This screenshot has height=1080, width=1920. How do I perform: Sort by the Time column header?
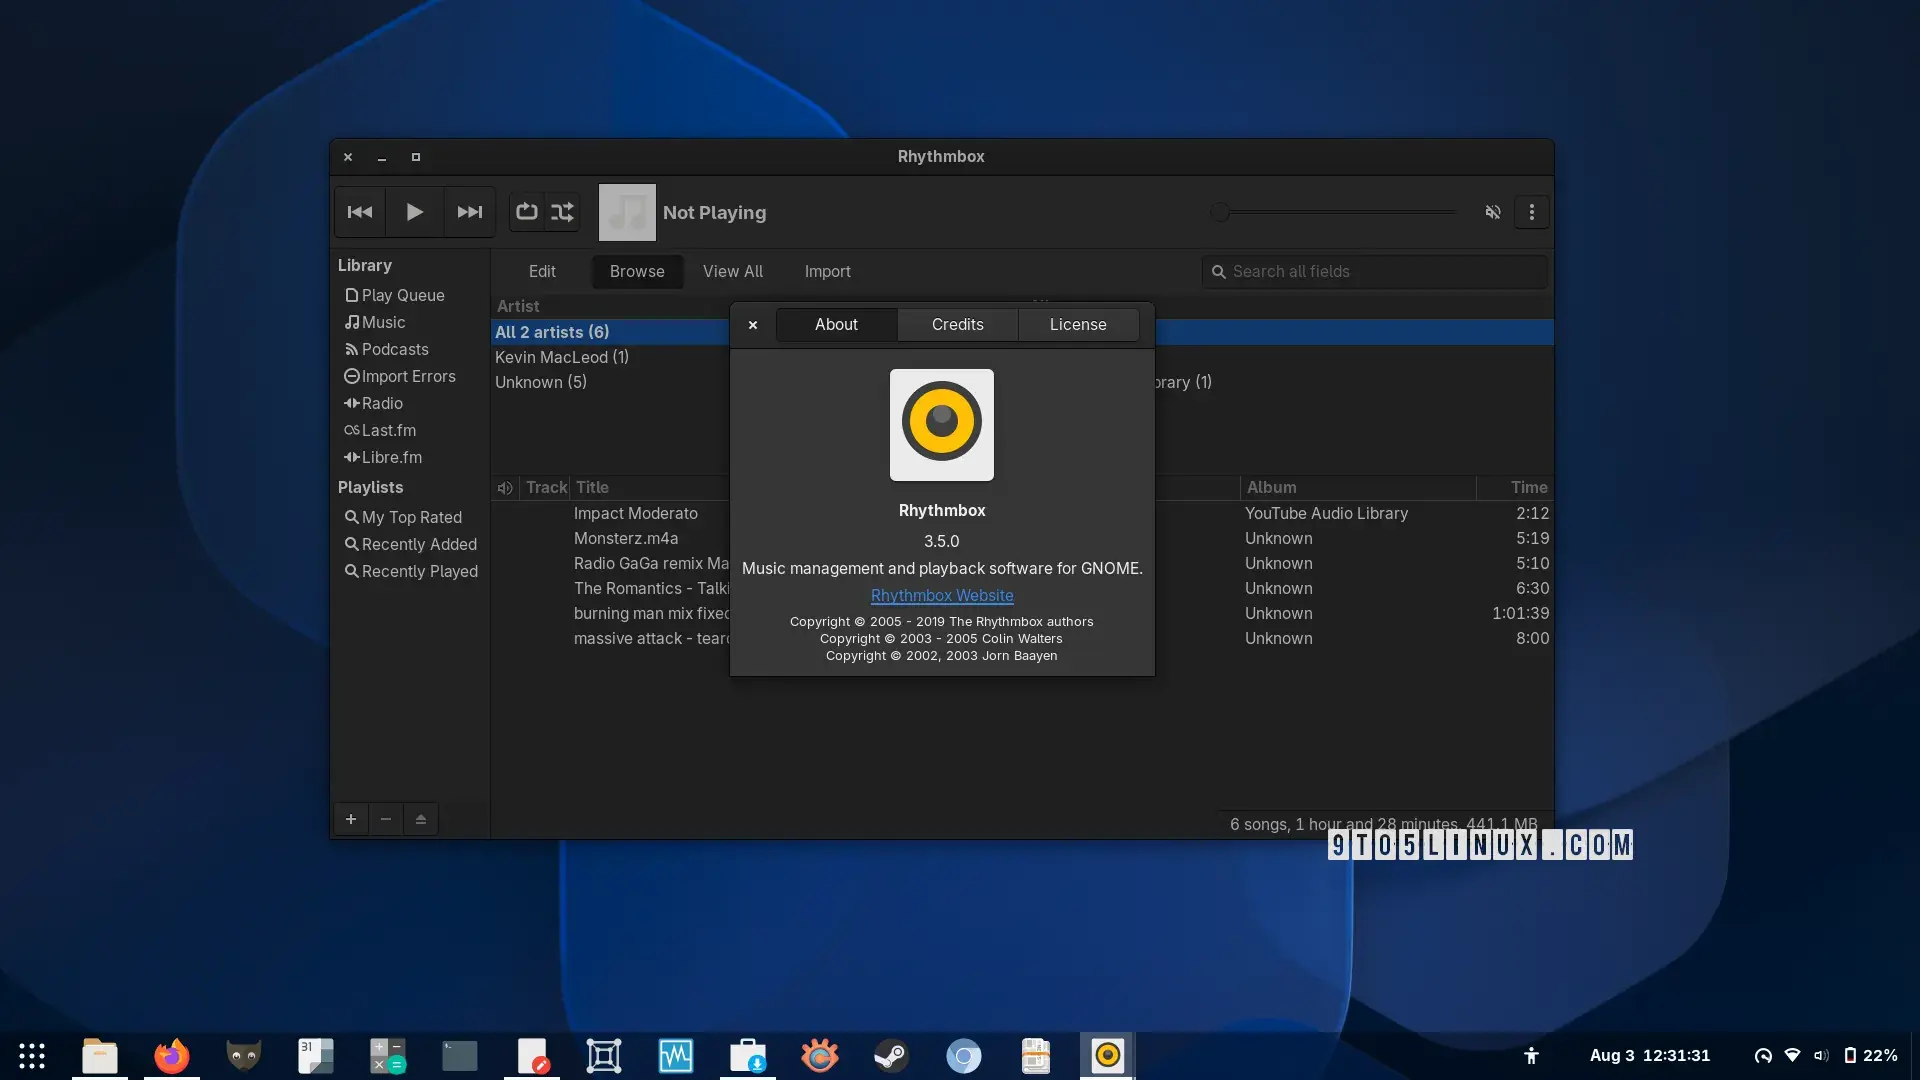(1515, 487)
